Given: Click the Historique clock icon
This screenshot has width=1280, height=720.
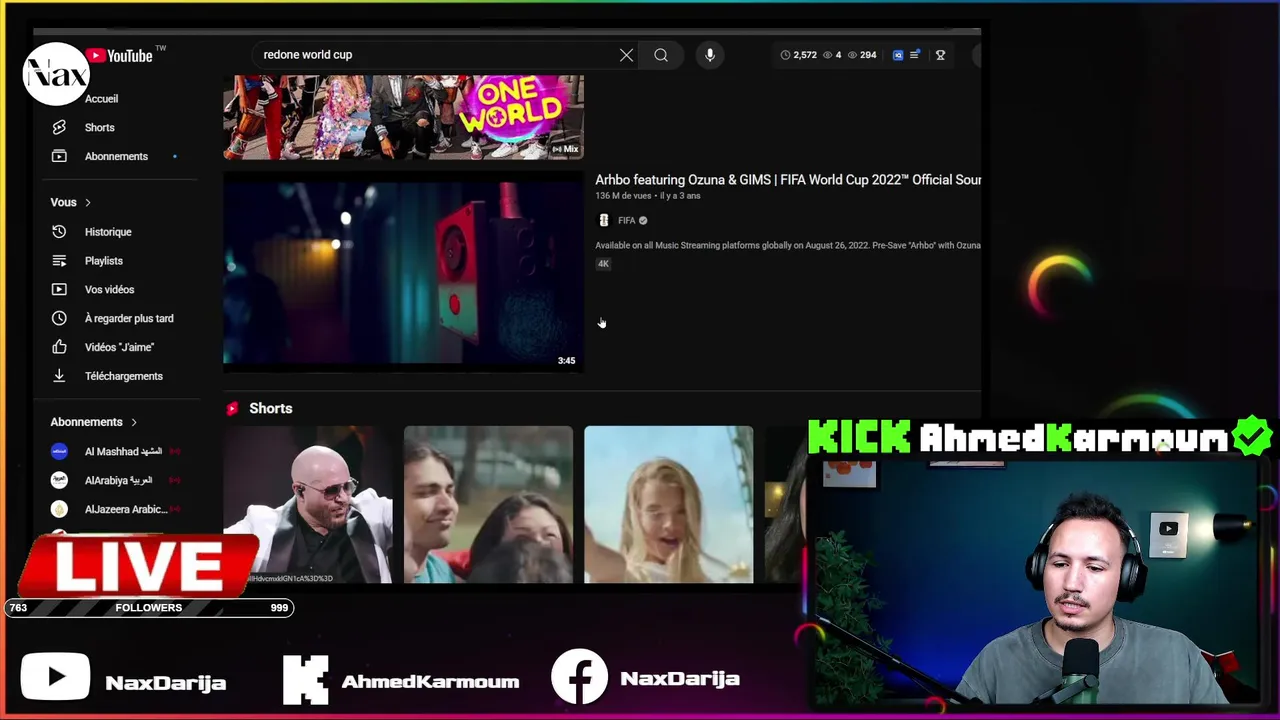Looking at the screenshot, I should (59, 232).
